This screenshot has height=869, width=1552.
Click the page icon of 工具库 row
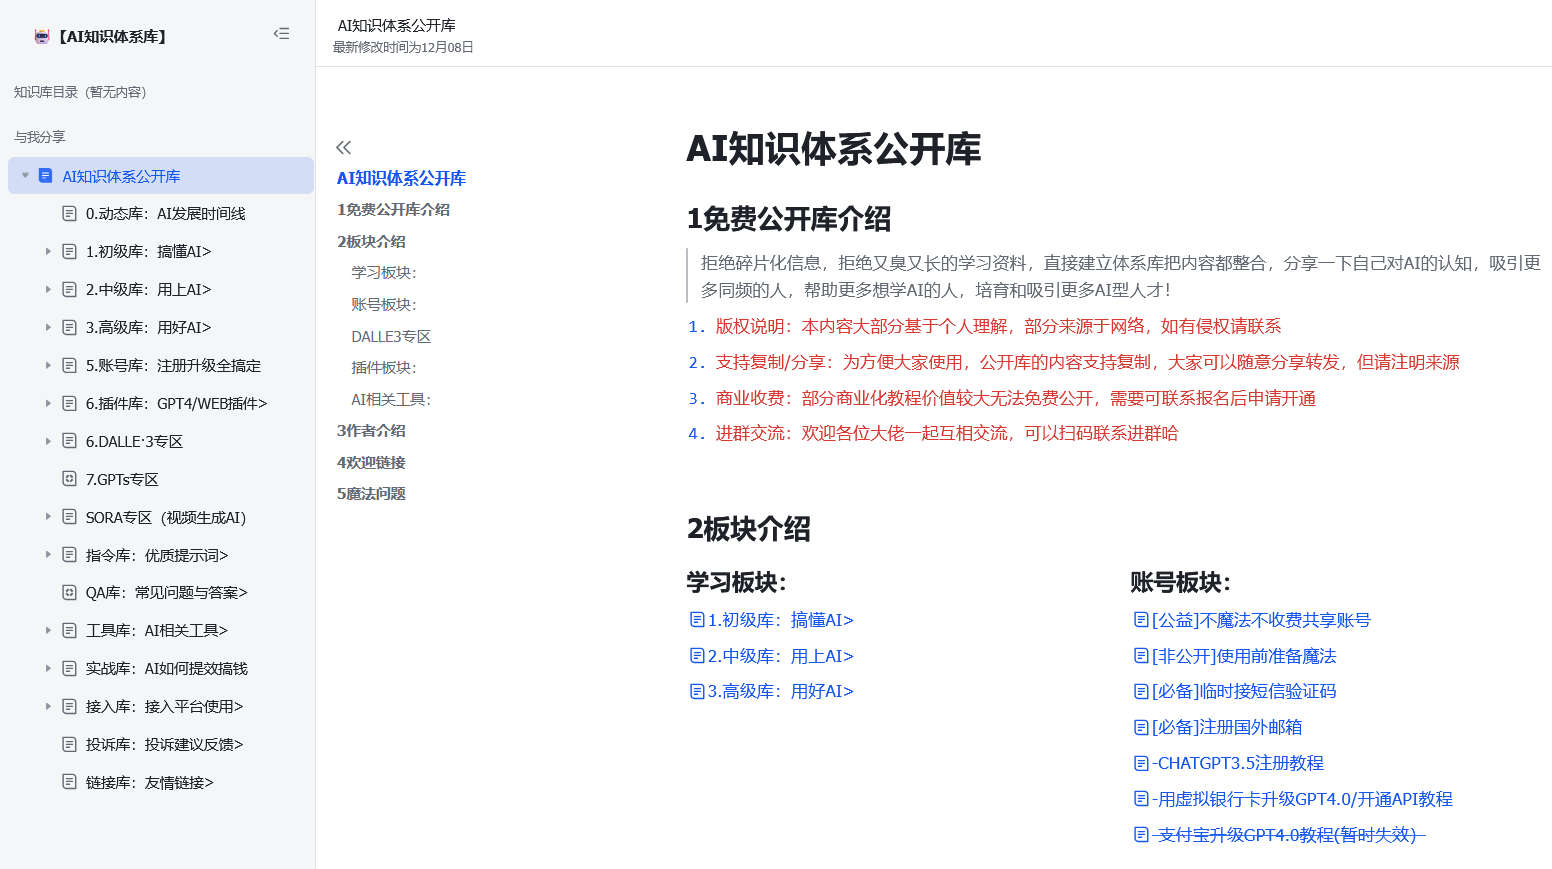pyautogui.click(x=69, y=631)
